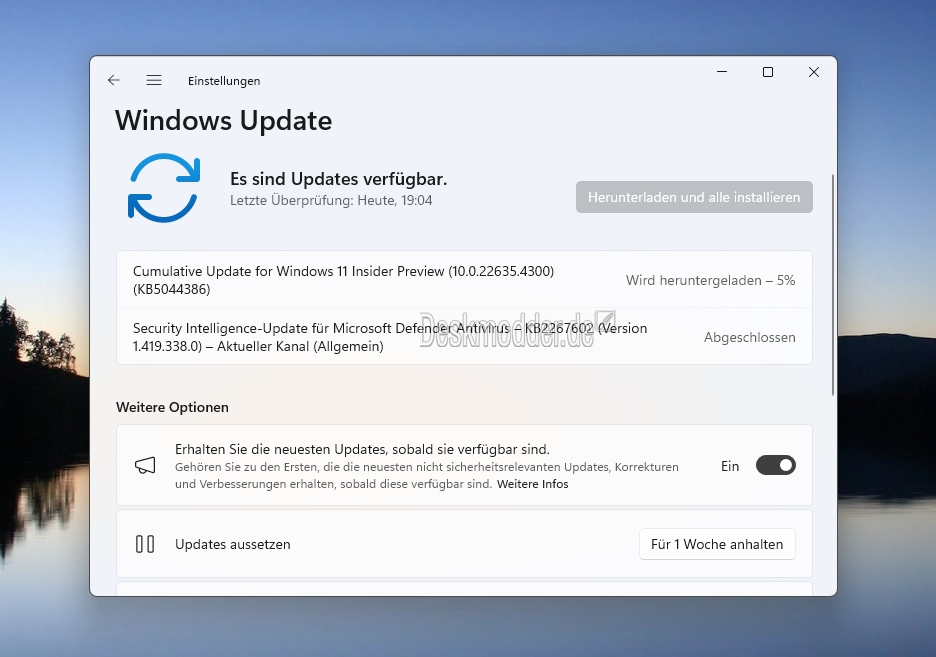The width and height of the screenshot is (936, 657).
Task: Click Letzte Überprüfung: Heute, 19:04 text
Action: point(331,201)
